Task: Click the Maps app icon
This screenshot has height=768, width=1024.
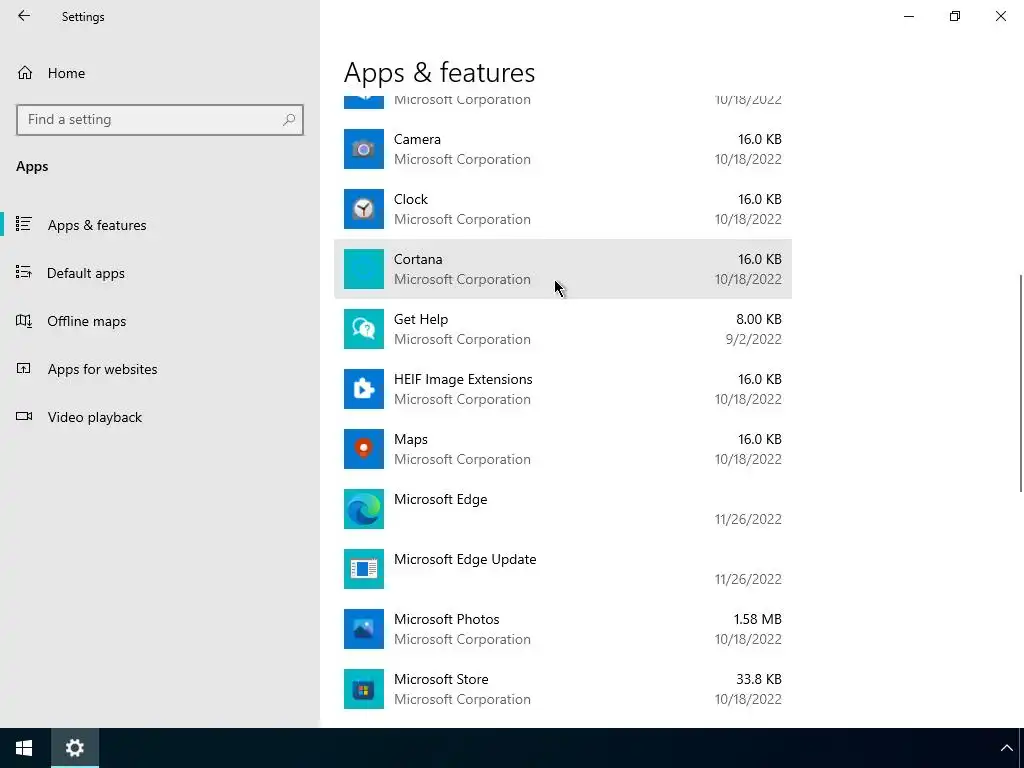Action: tap(364, 449)
